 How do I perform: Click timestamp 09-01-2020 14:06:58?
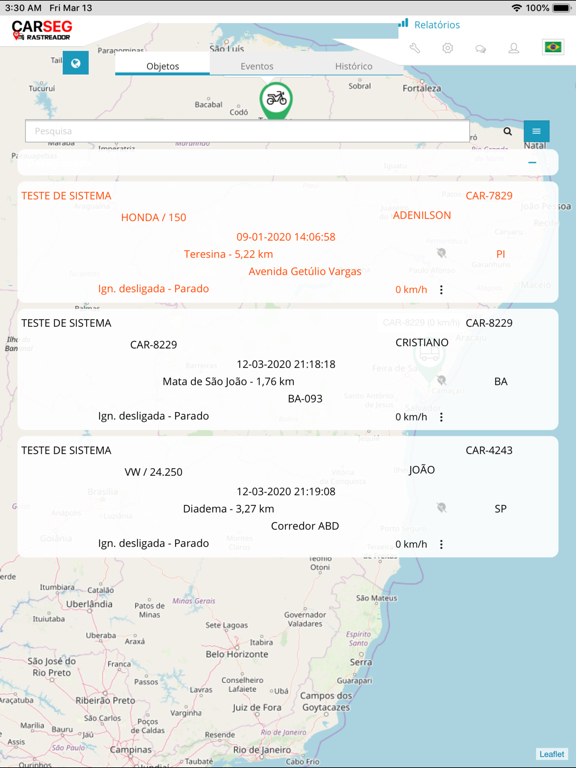pyautogui.click(x=286, y=237)
